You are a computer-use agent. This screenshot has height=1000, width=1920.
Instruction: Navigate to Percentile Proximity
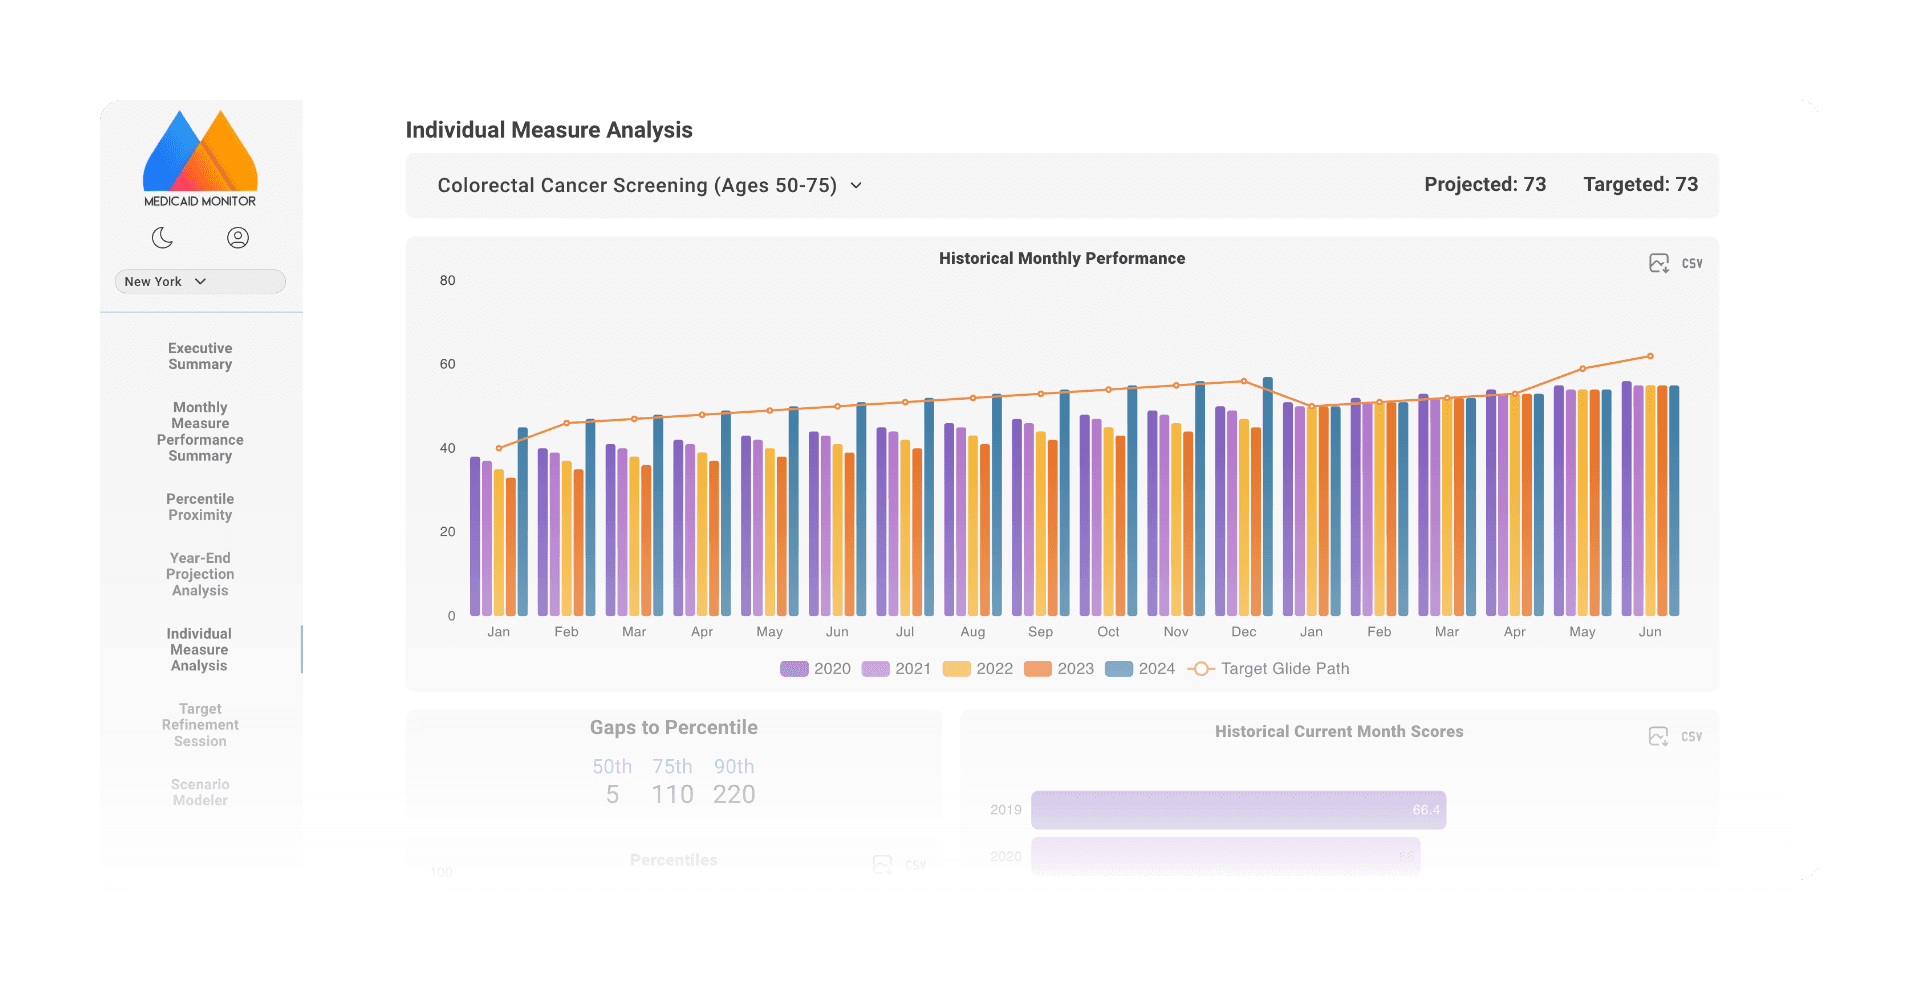(x=200, y=507)
